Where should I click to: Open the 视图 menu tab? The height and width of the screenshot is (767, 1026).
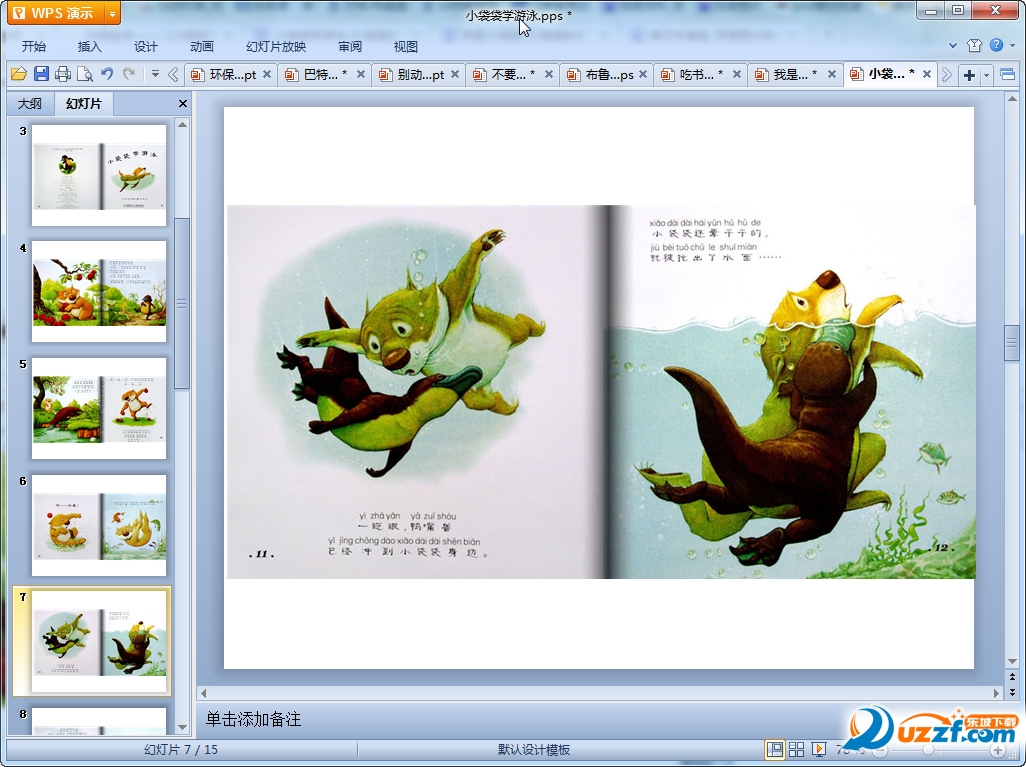406,46
